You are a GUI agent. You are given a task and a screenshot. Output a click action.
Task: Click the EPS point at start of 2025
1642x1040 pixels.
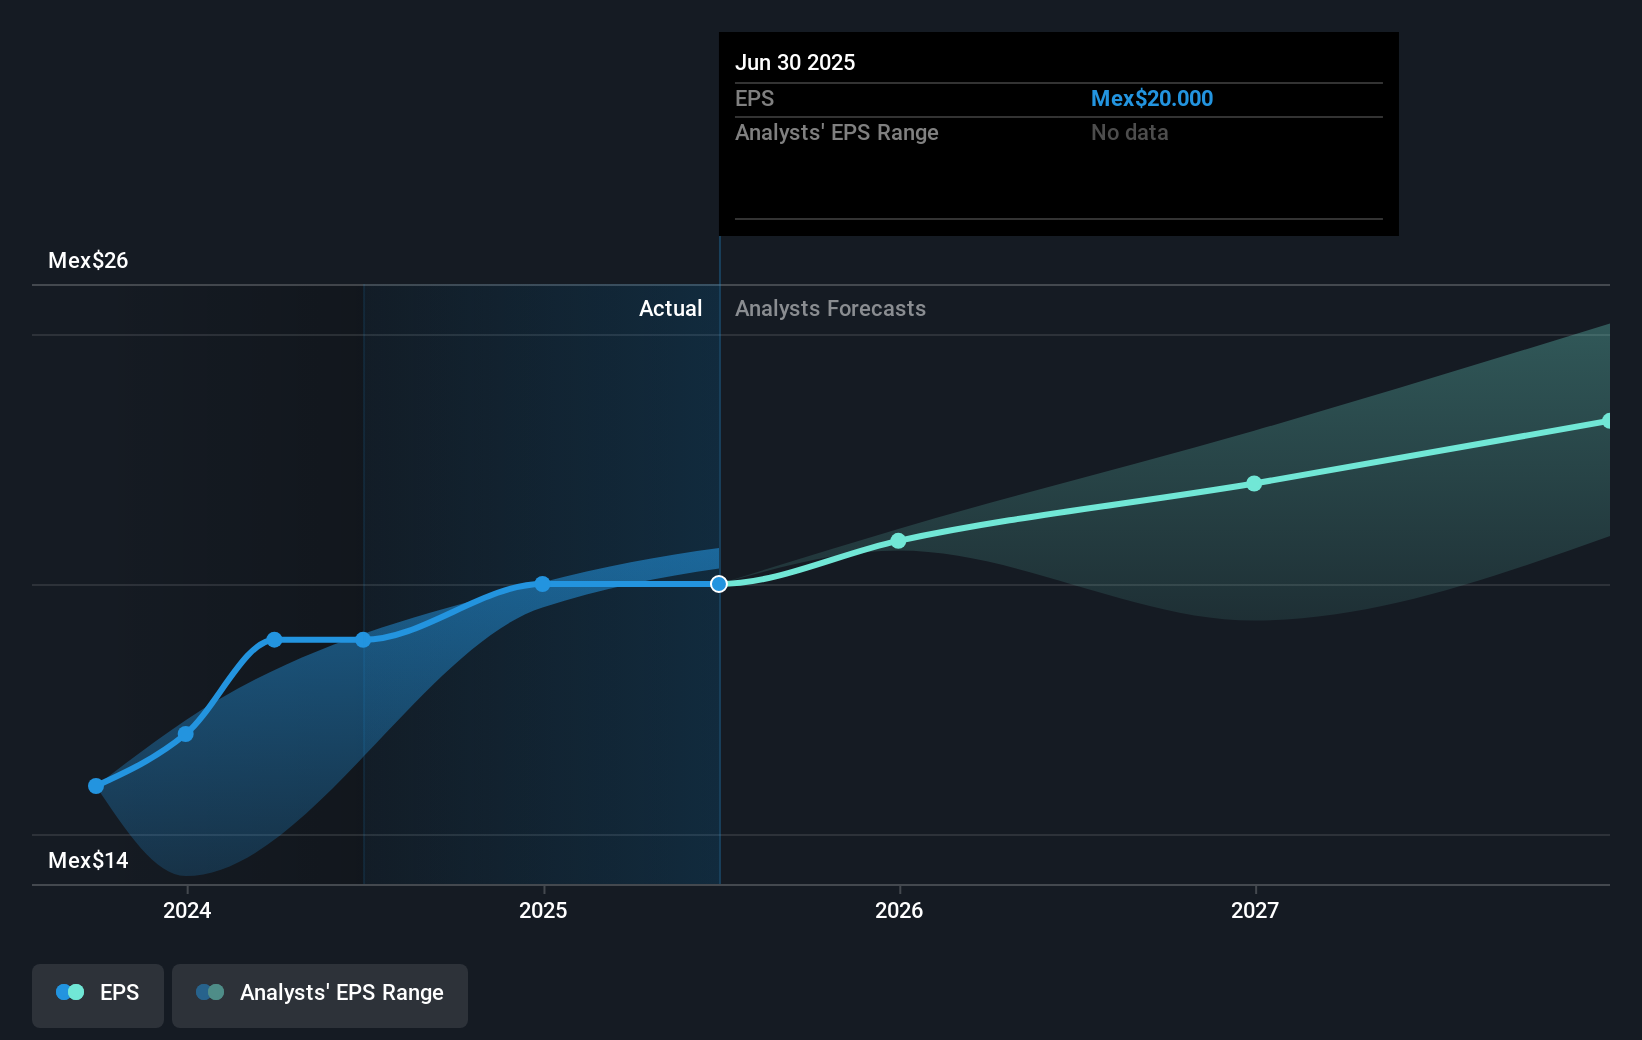[542, 584]
